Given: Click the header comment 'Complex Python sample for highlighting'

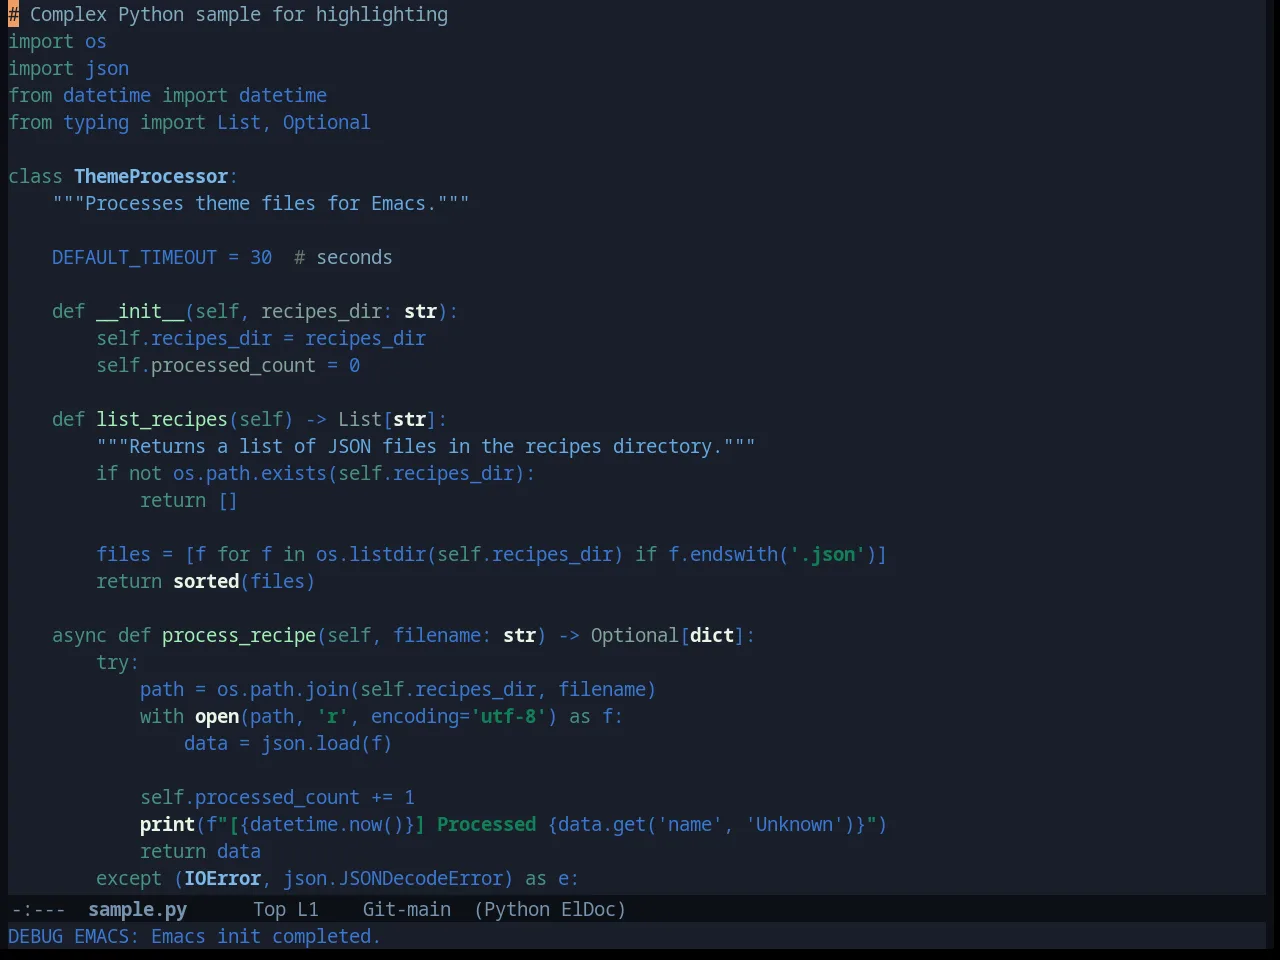Looking at the screenshot, I should (228, 14).
